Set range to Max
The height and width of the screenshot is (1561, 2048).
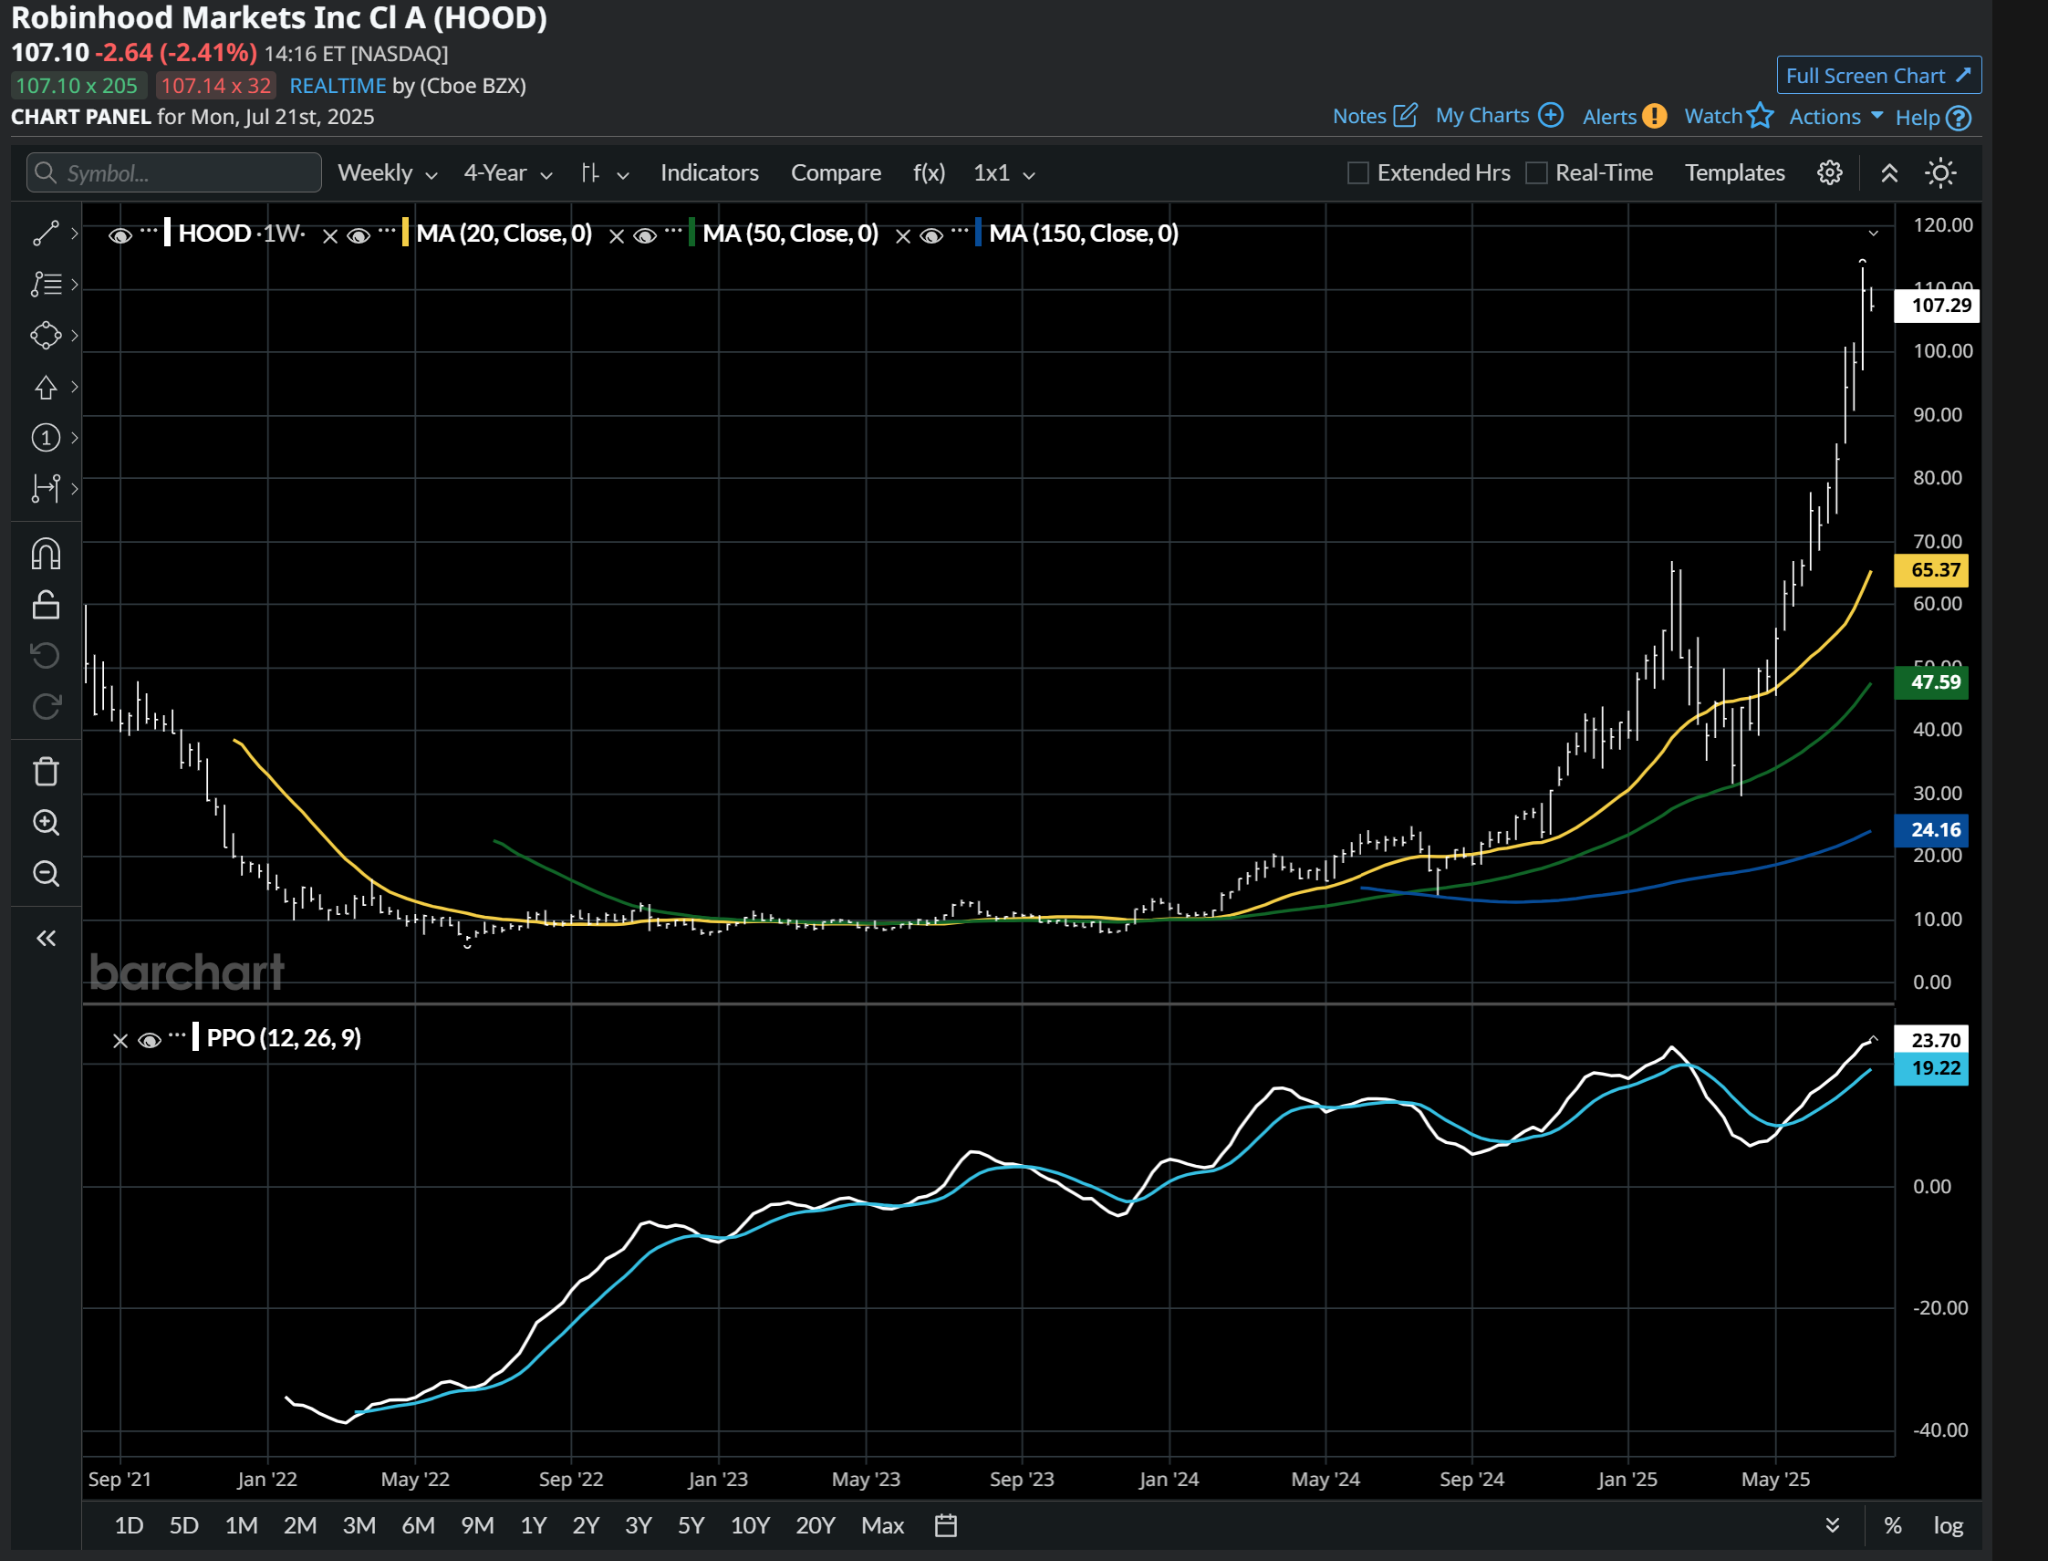882,1525
